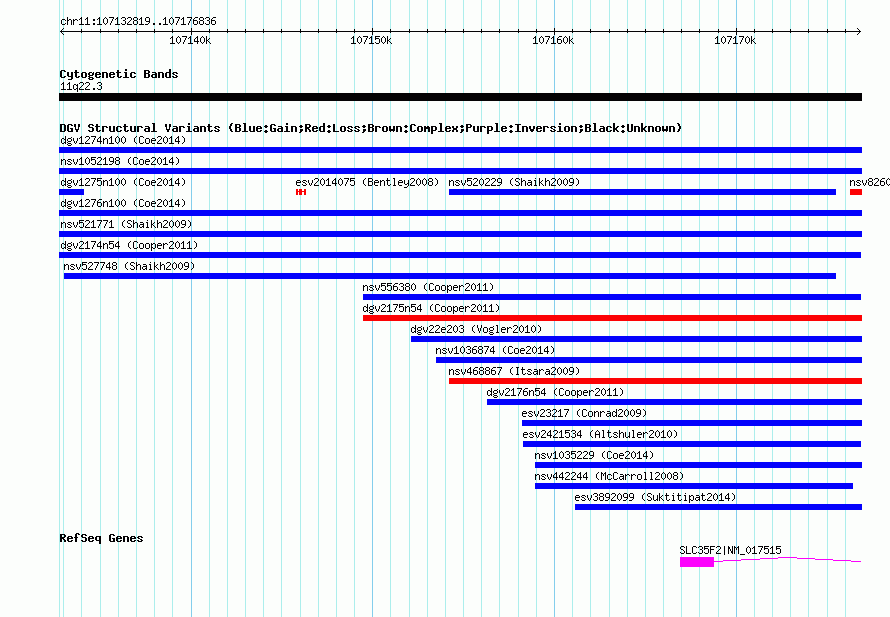Open the nsv520229 (Shaikh2009) variant label

pos(514,182)
